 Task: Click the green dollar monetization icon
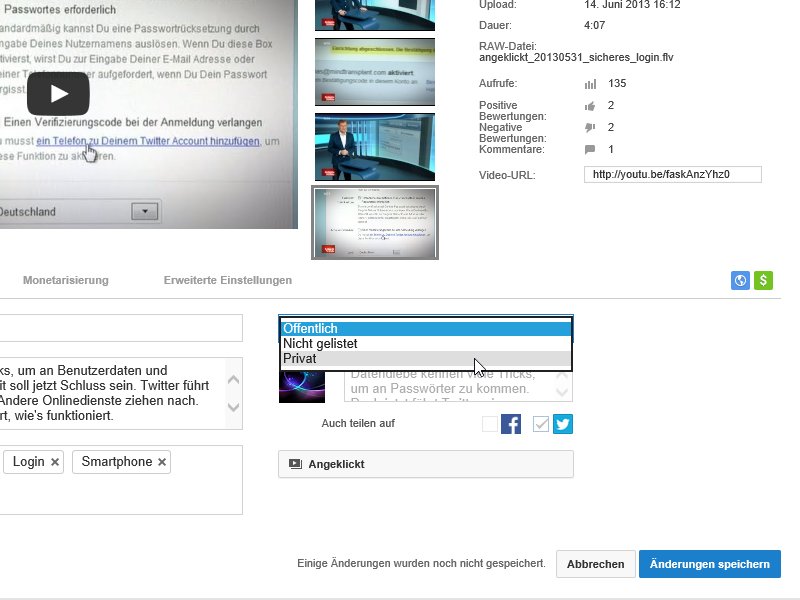[x=763, y=280]
